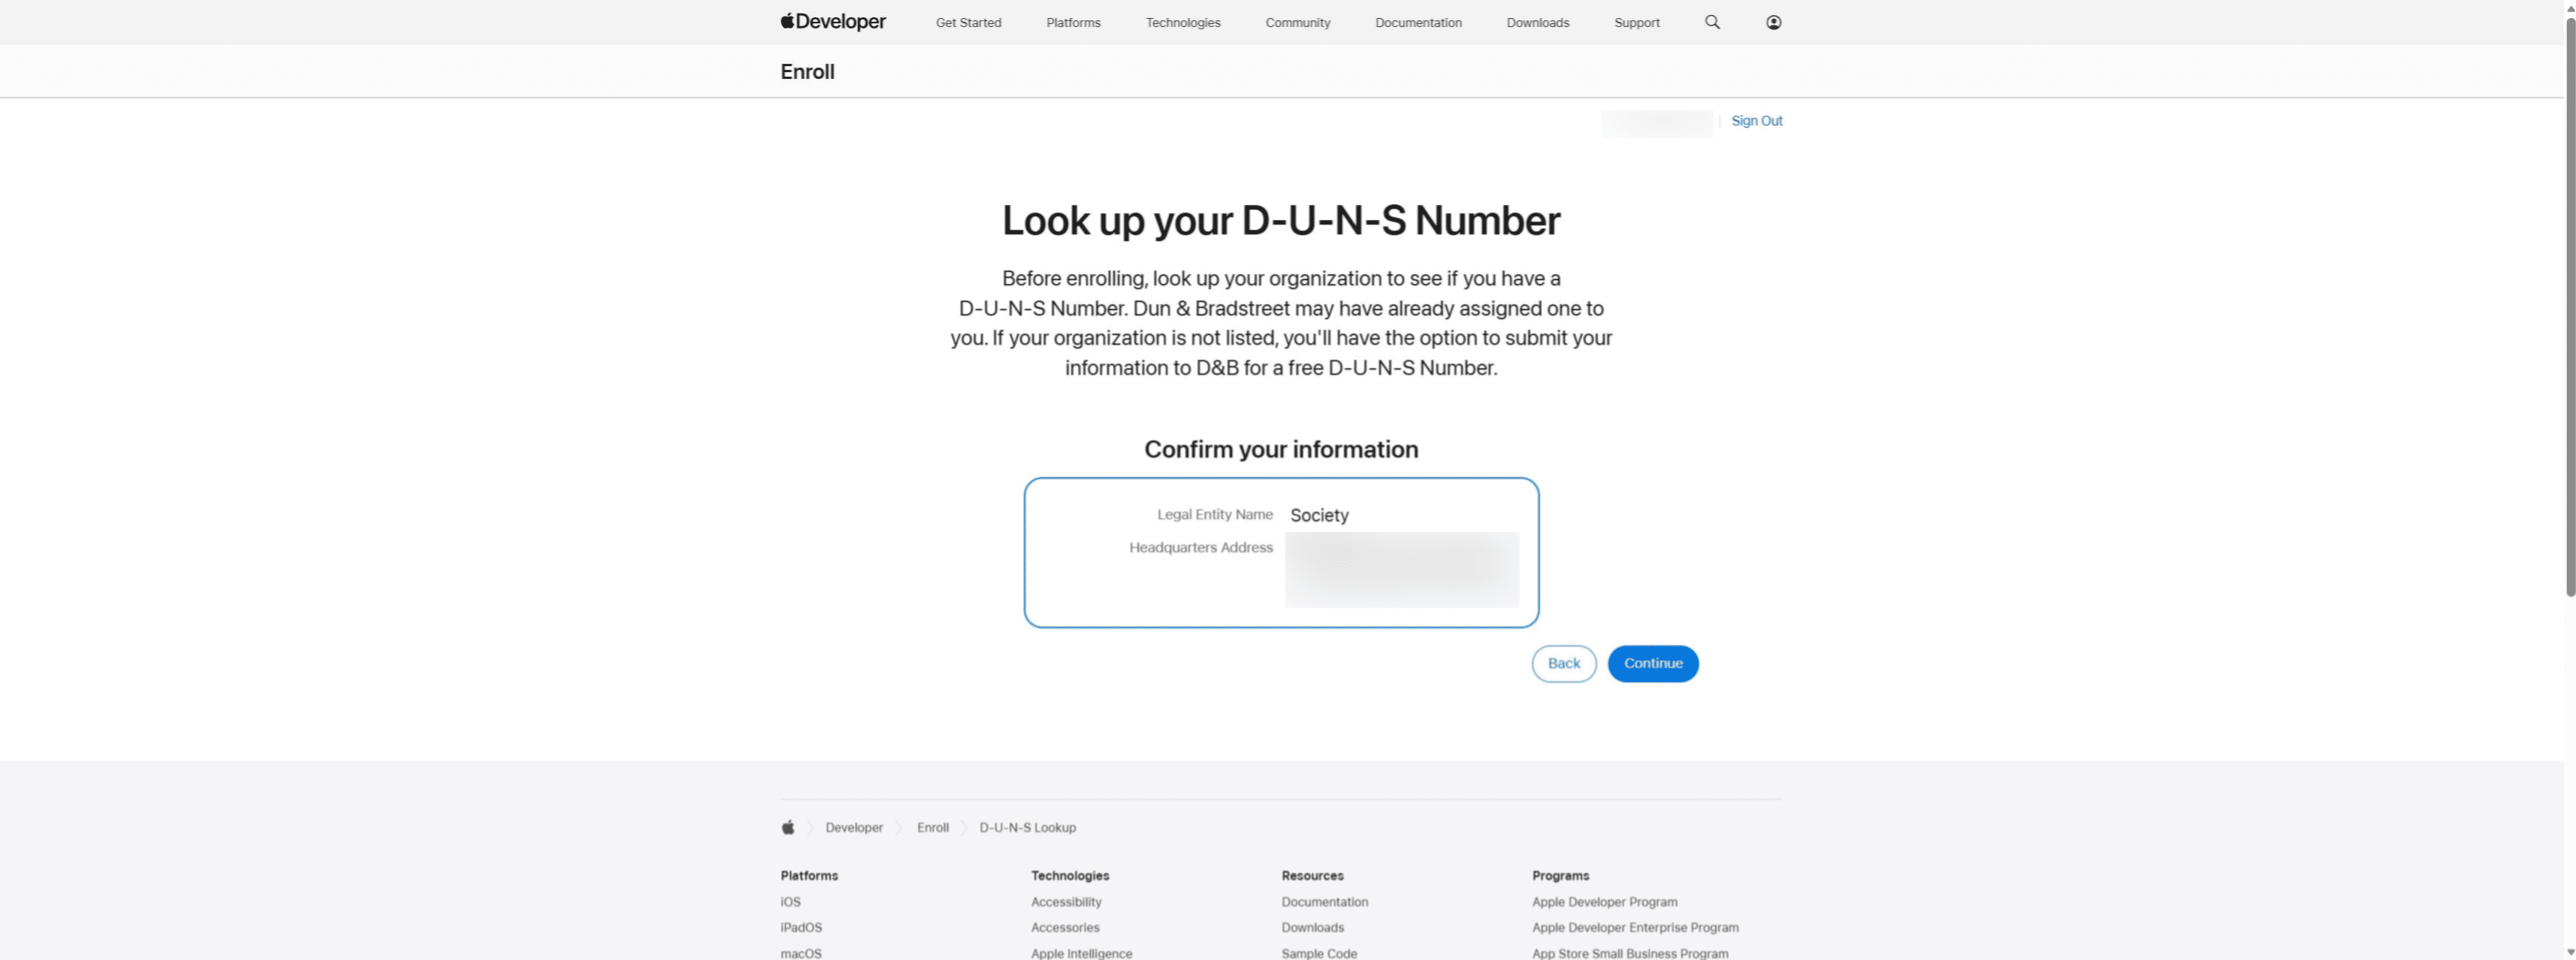This screenshot has height=960, width=2576.
Task: Open Apple Intelligence footer link
Action: [x=1081, y=953]
